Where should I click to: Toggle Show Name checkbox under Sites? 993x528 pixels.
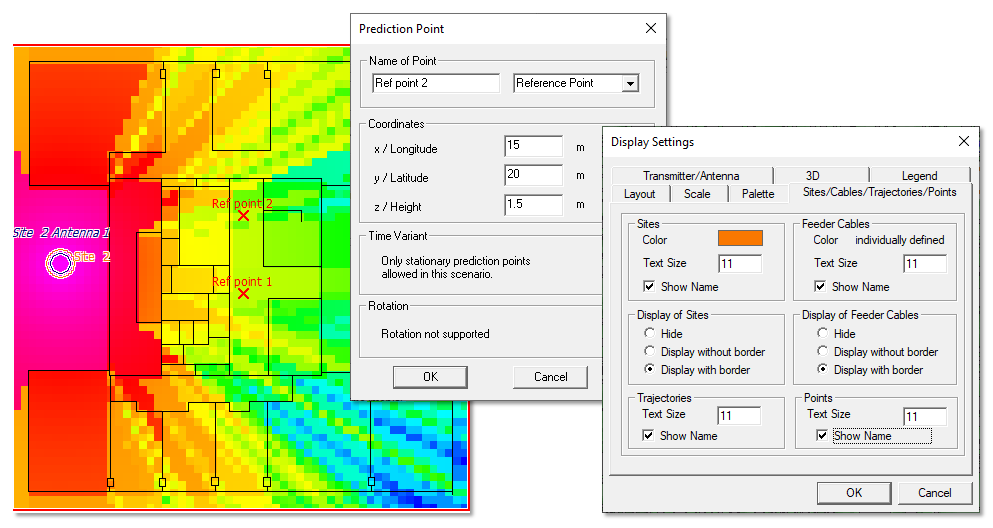point(650,287)
